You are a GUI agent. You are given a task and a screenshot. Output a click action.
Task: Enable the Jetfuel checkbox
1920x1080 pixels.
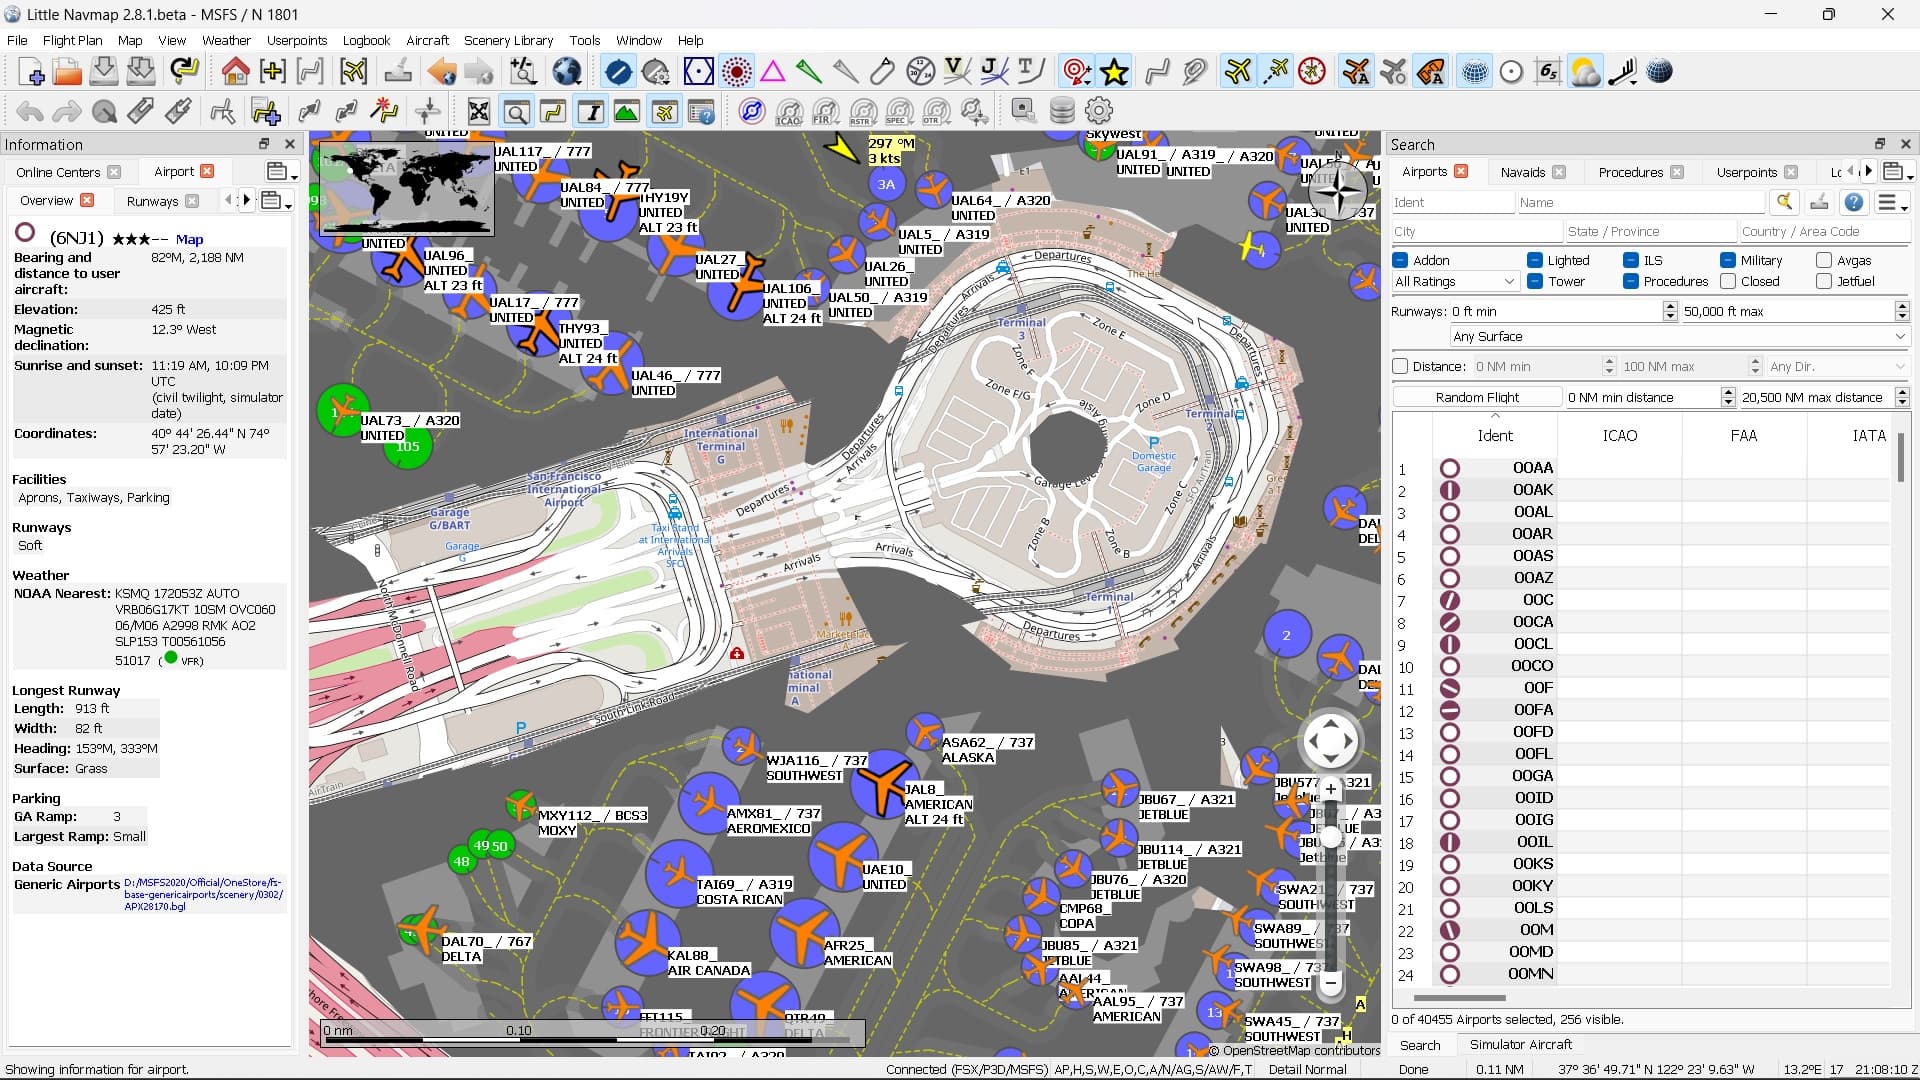1823,281
